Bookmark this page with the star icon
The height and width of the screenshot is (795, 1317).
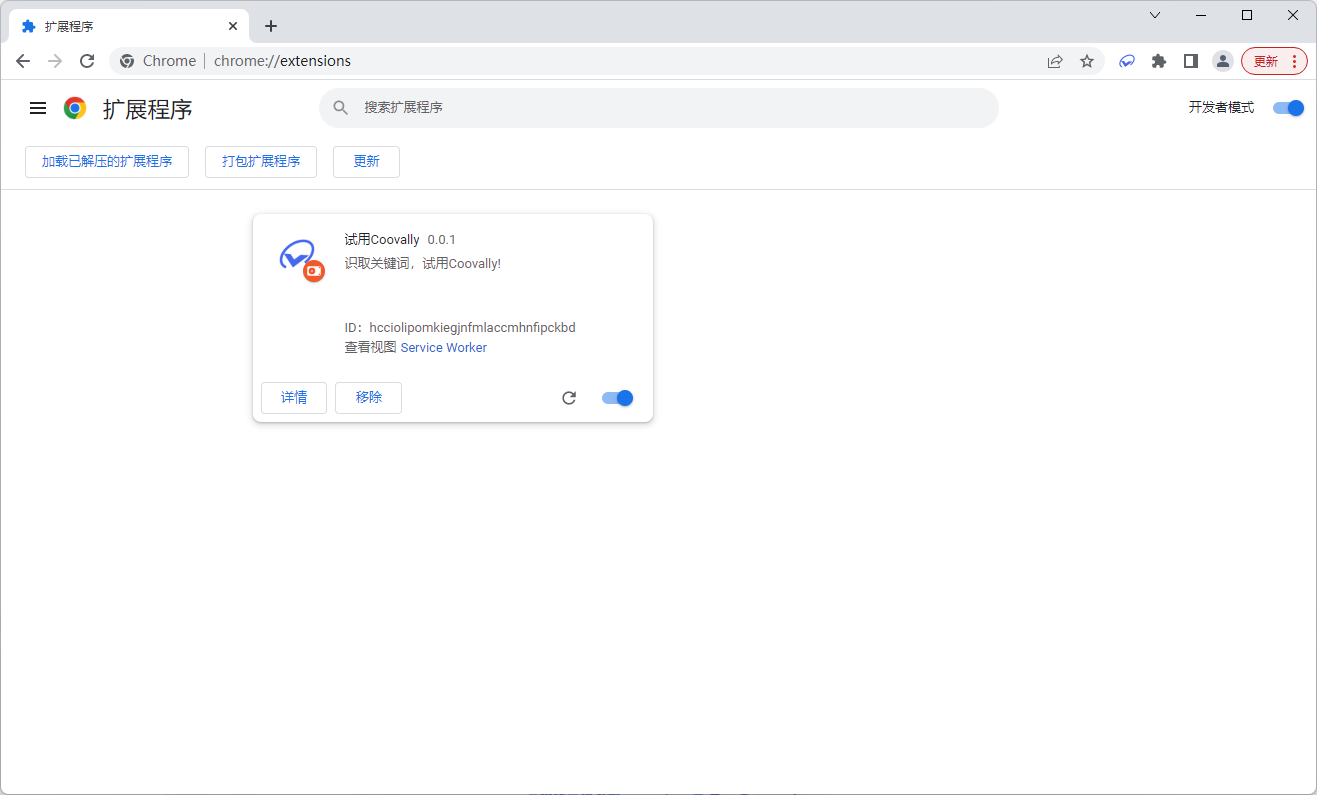click(x=1087, y=61)
